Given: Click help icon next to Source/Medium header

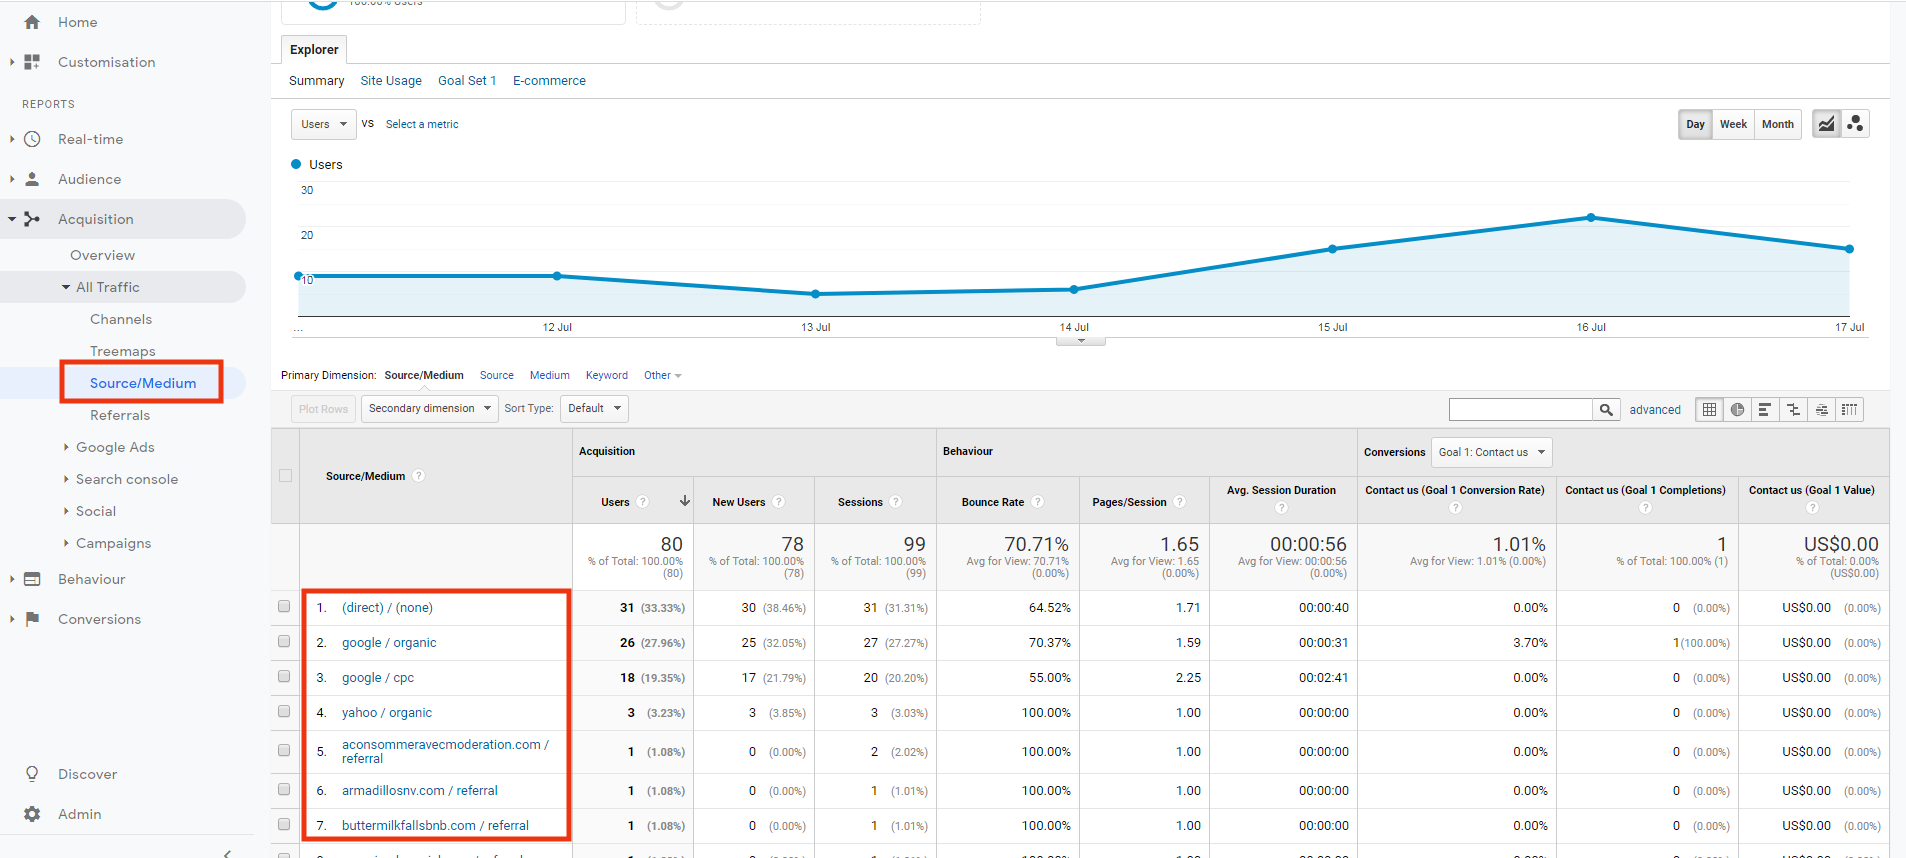Looking at the screenshot, I should point(418,476).
